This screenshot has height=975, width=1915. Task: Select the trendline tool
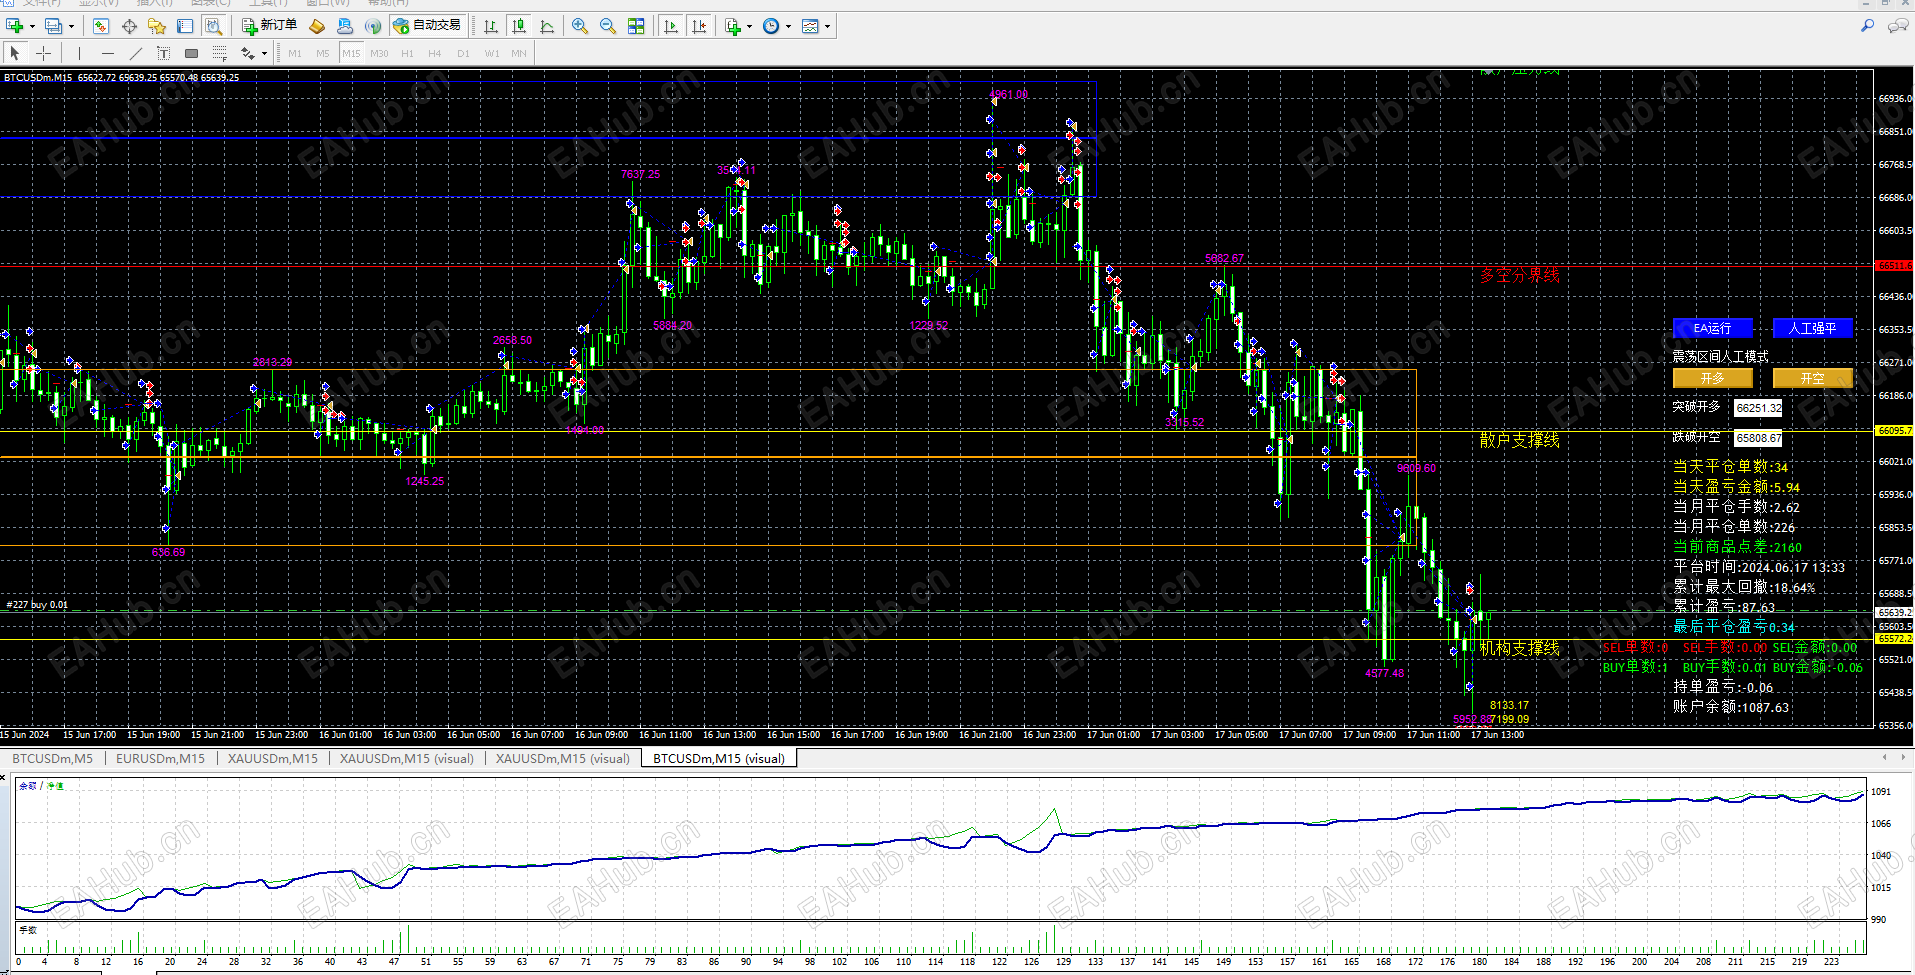(135, 53)
